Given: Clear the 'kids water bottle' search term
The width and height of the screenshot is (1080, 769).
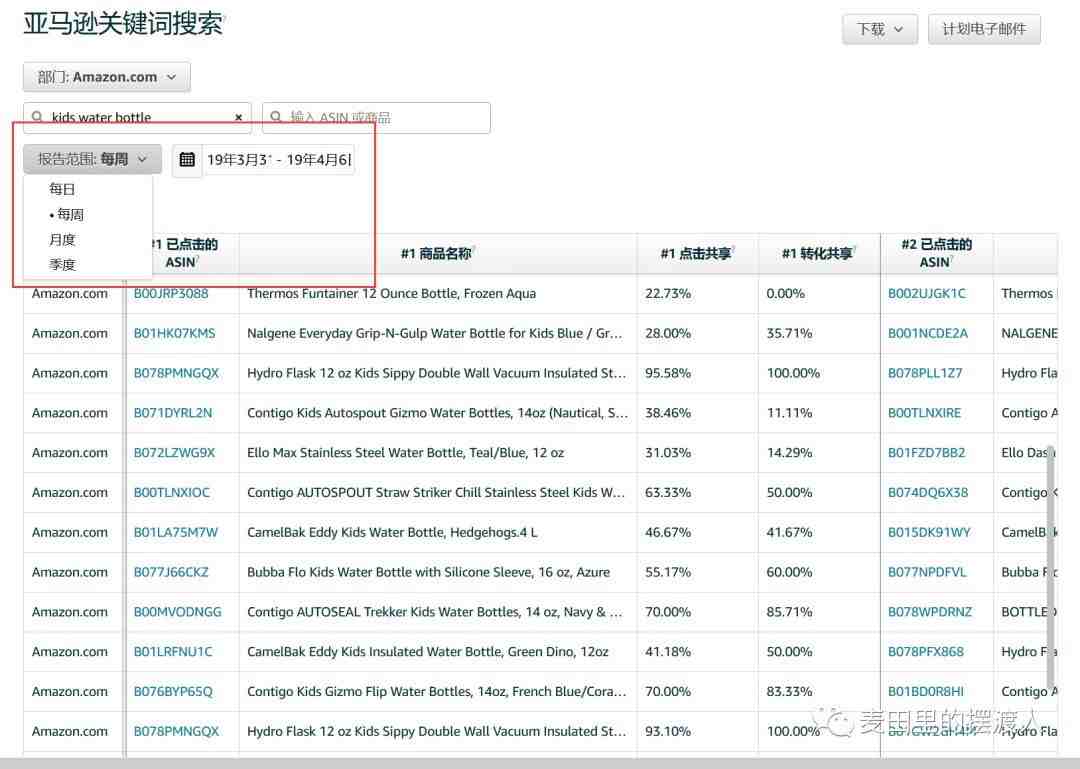Looking at the screenshot, I should (x=238, y=118).
